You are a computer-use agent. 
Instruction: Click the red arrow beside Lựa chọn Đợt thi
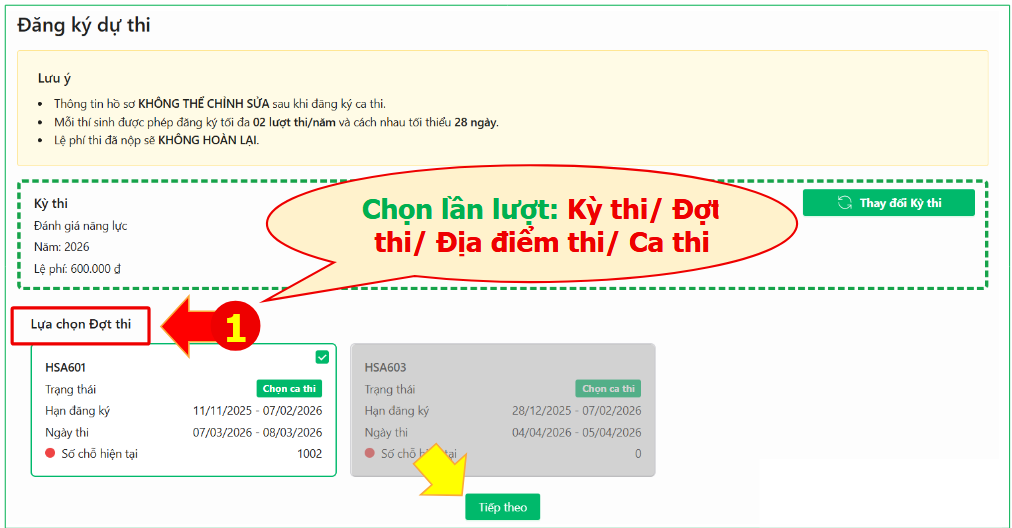pos(185,326)
